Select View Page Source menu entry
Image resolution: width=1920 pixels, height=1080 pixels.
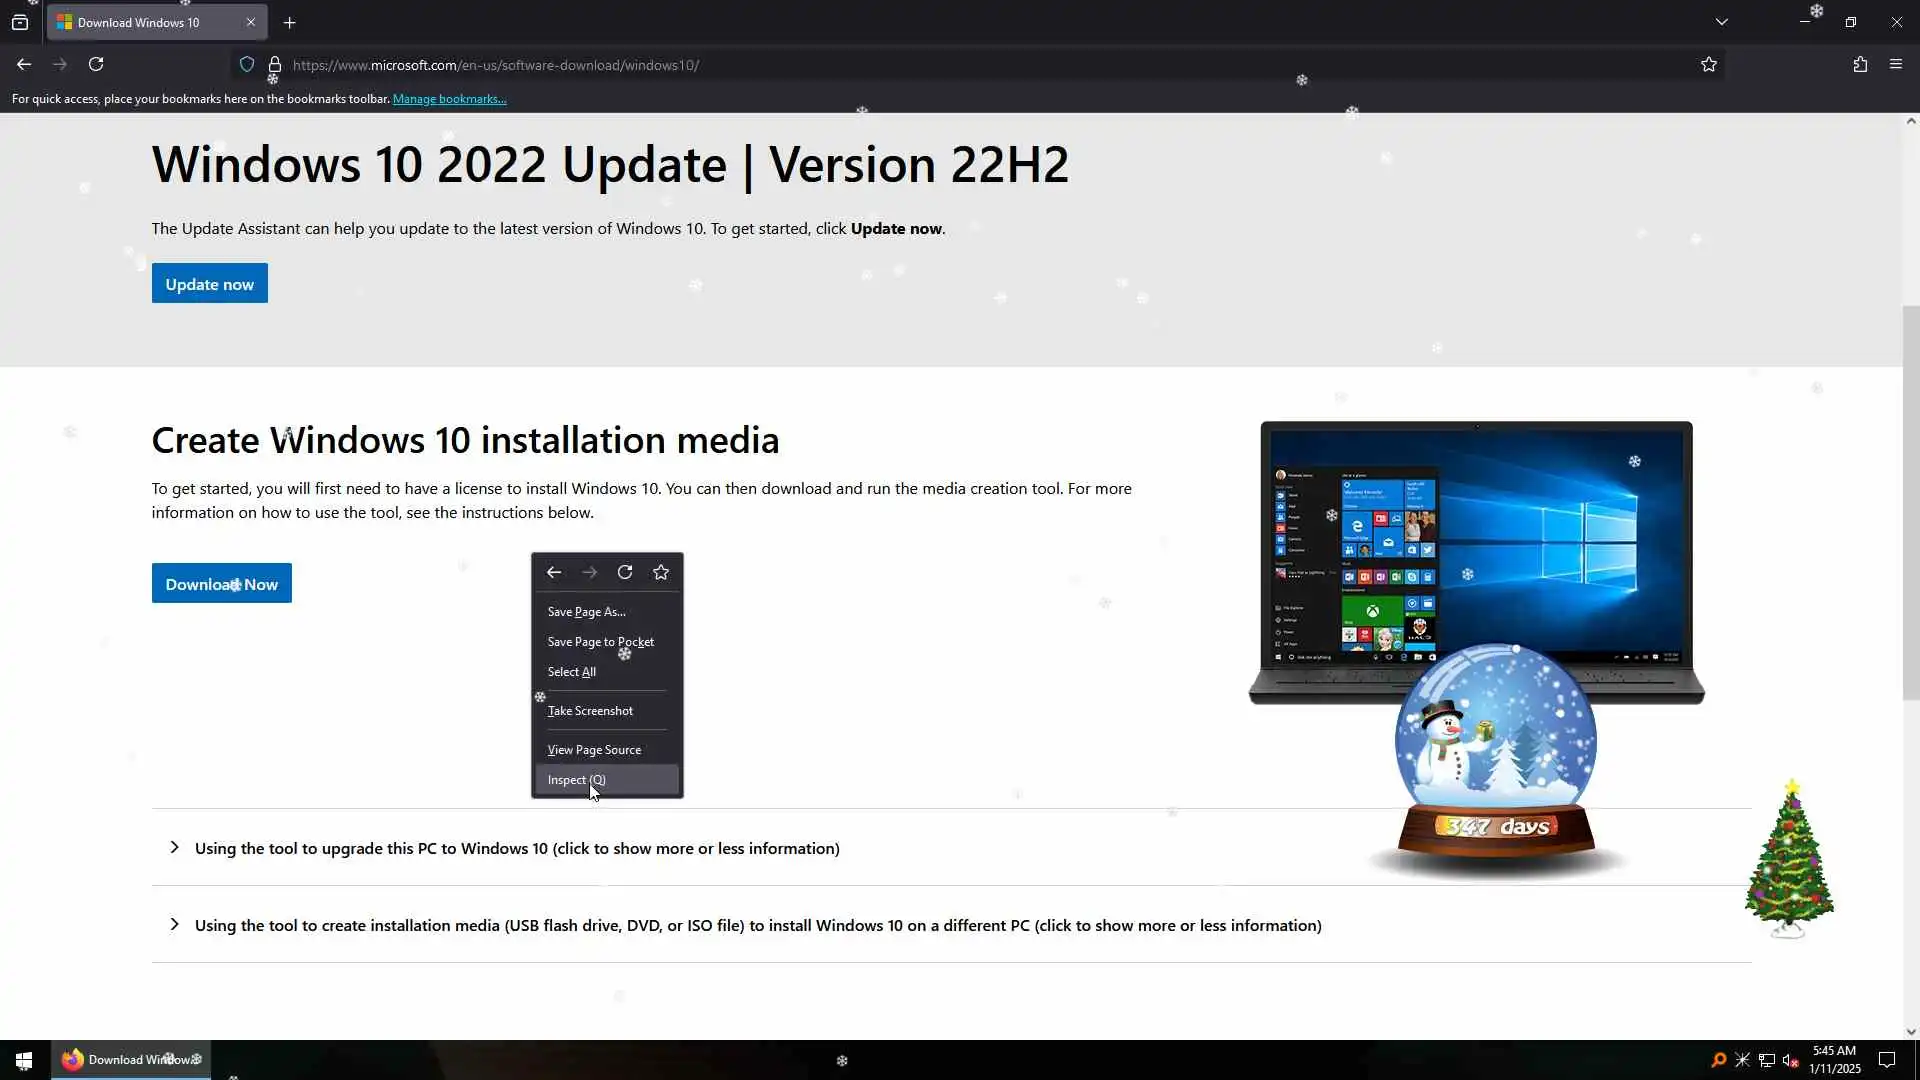click(x=594, y=750)
